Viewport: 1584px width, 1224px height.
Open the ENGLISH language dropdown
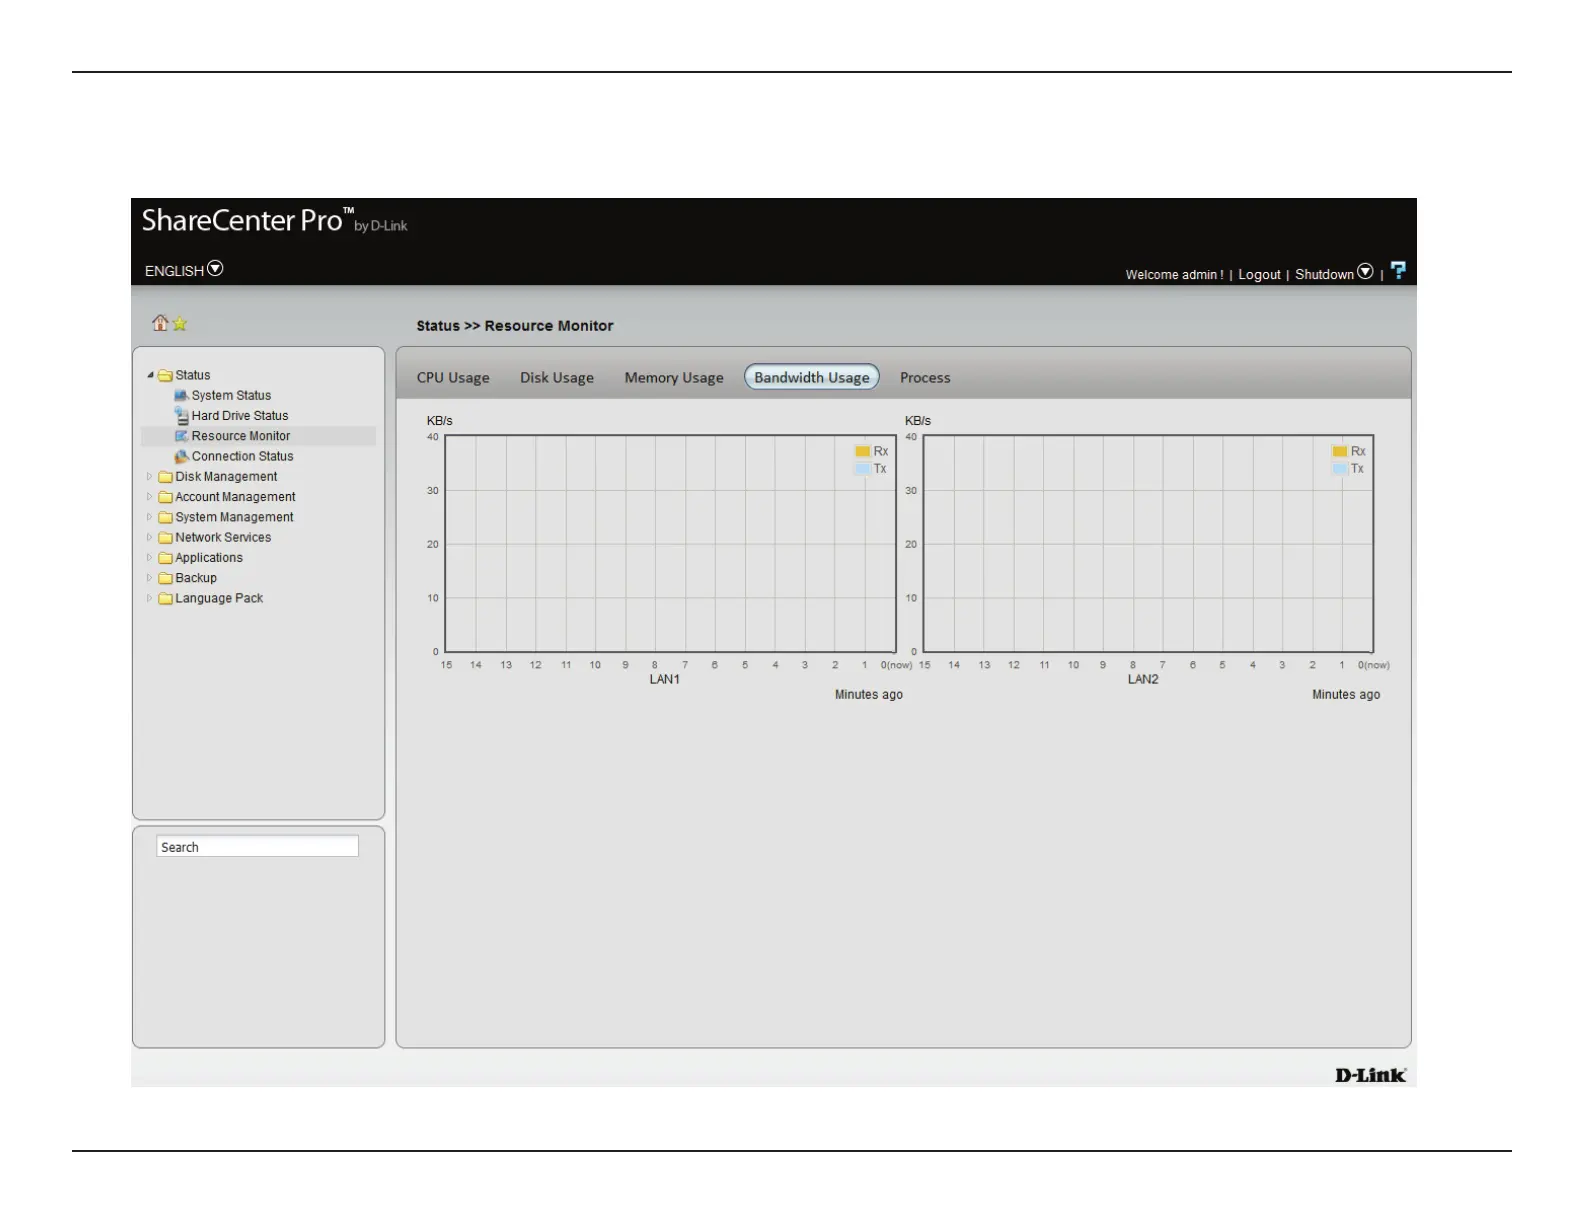click(215, 269)
